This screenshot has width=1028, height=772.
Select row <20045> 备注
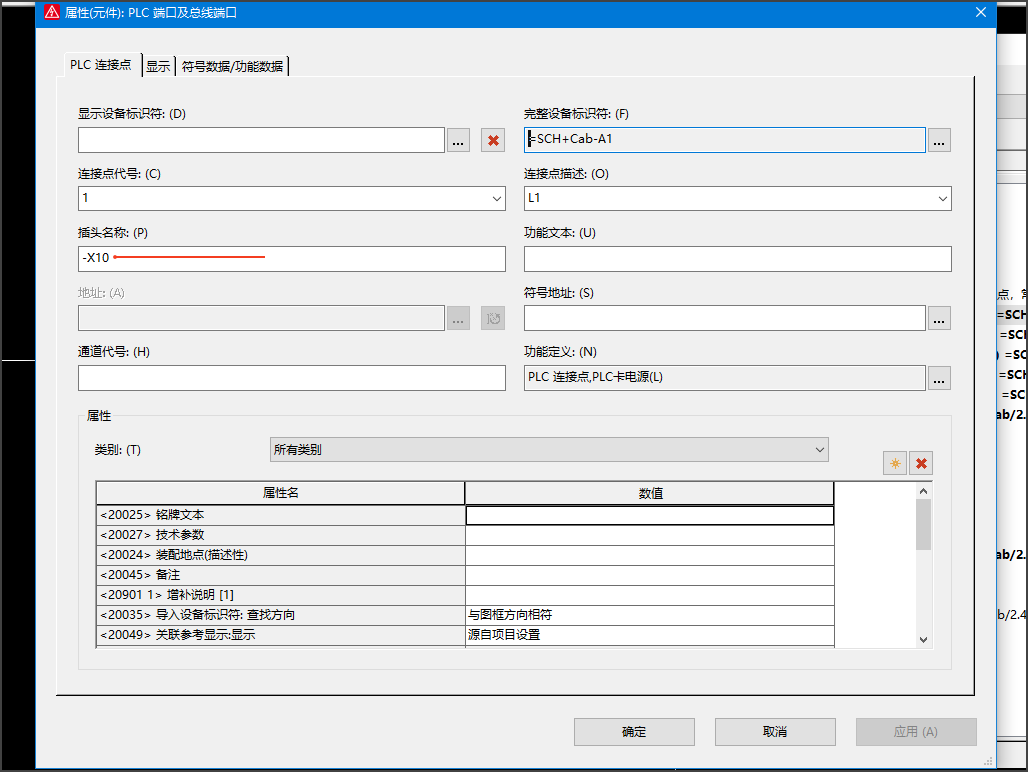click(x=281, y=575)
